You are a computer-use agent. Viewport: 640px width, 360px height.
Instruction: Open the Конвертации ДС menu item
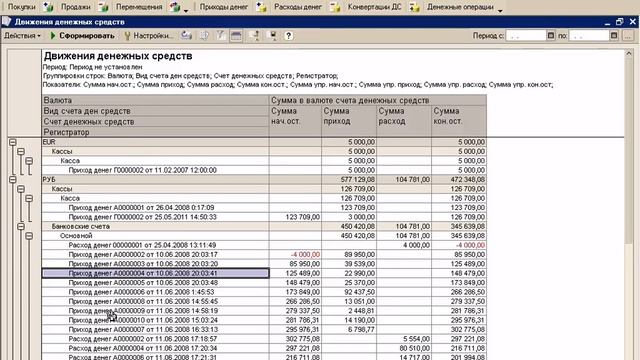point(374,7)
